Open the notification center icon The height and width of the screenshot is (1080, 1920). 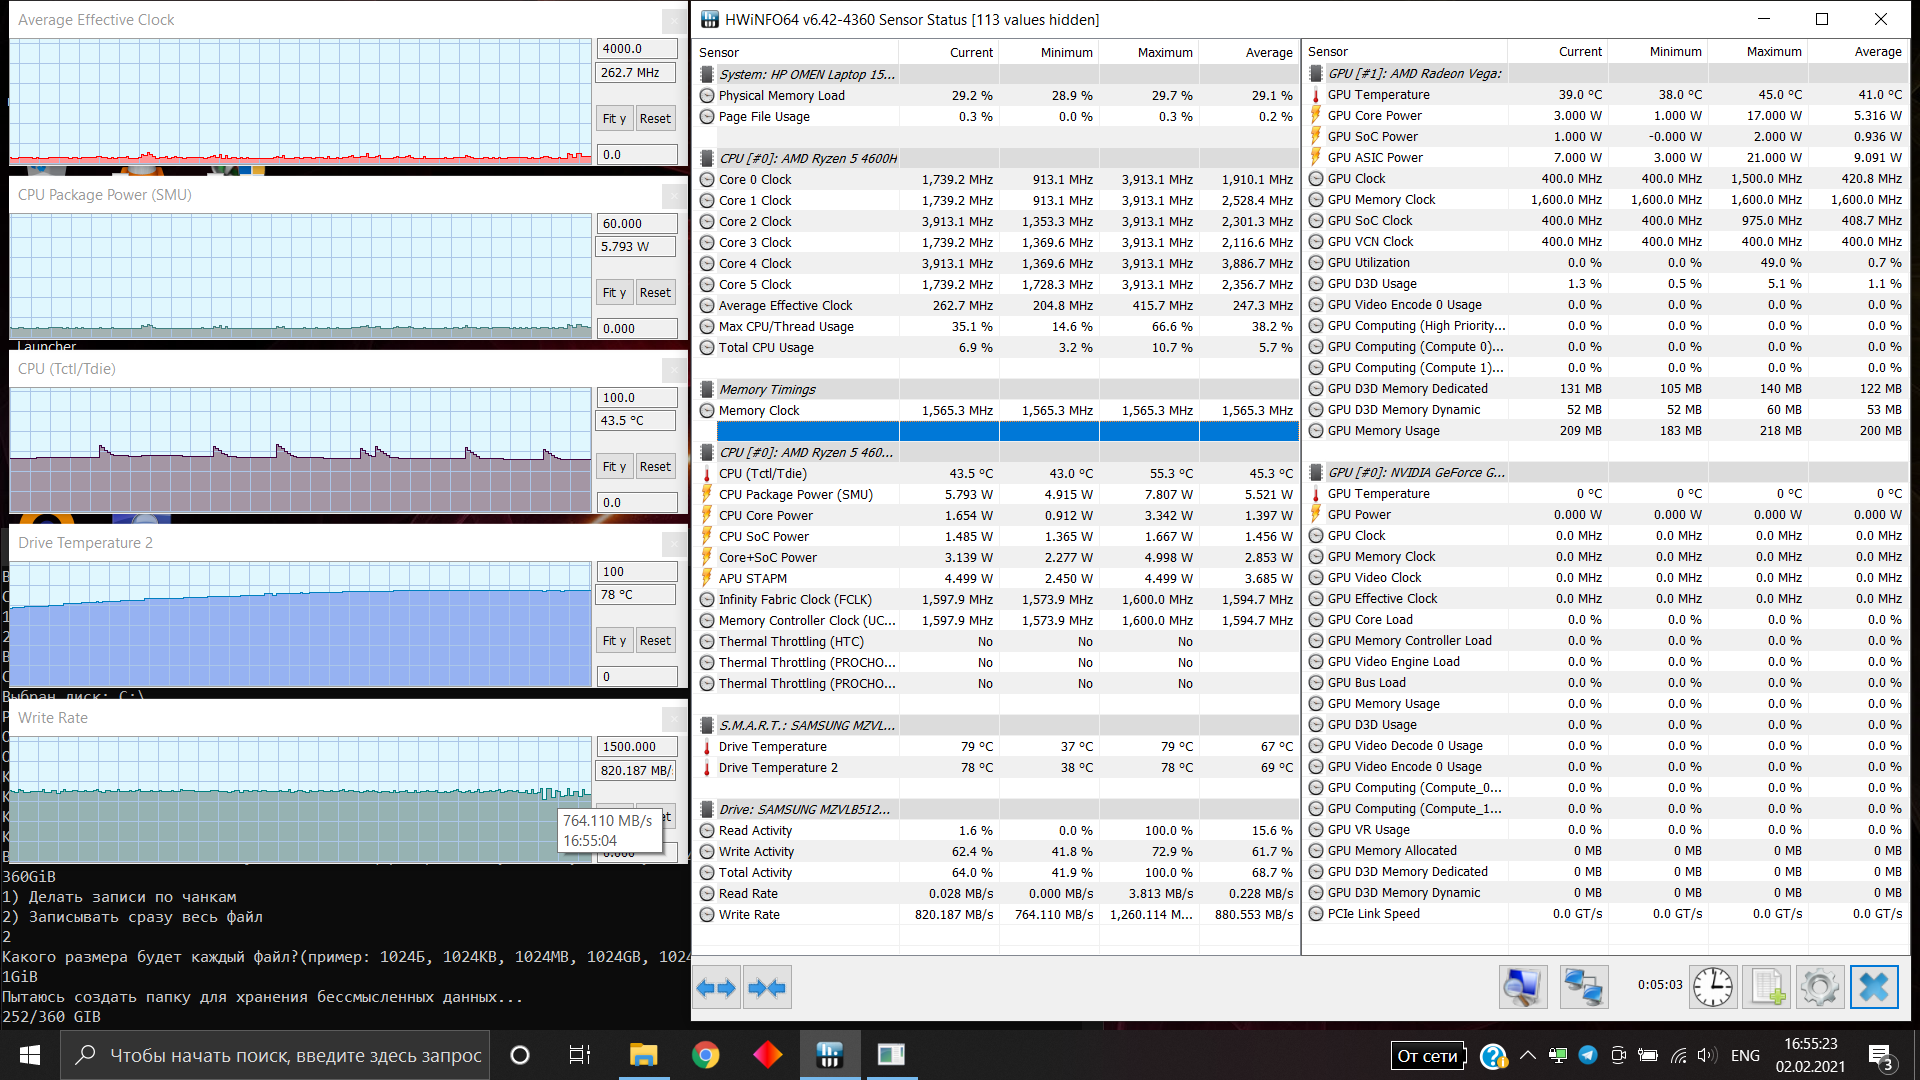1880,1055
